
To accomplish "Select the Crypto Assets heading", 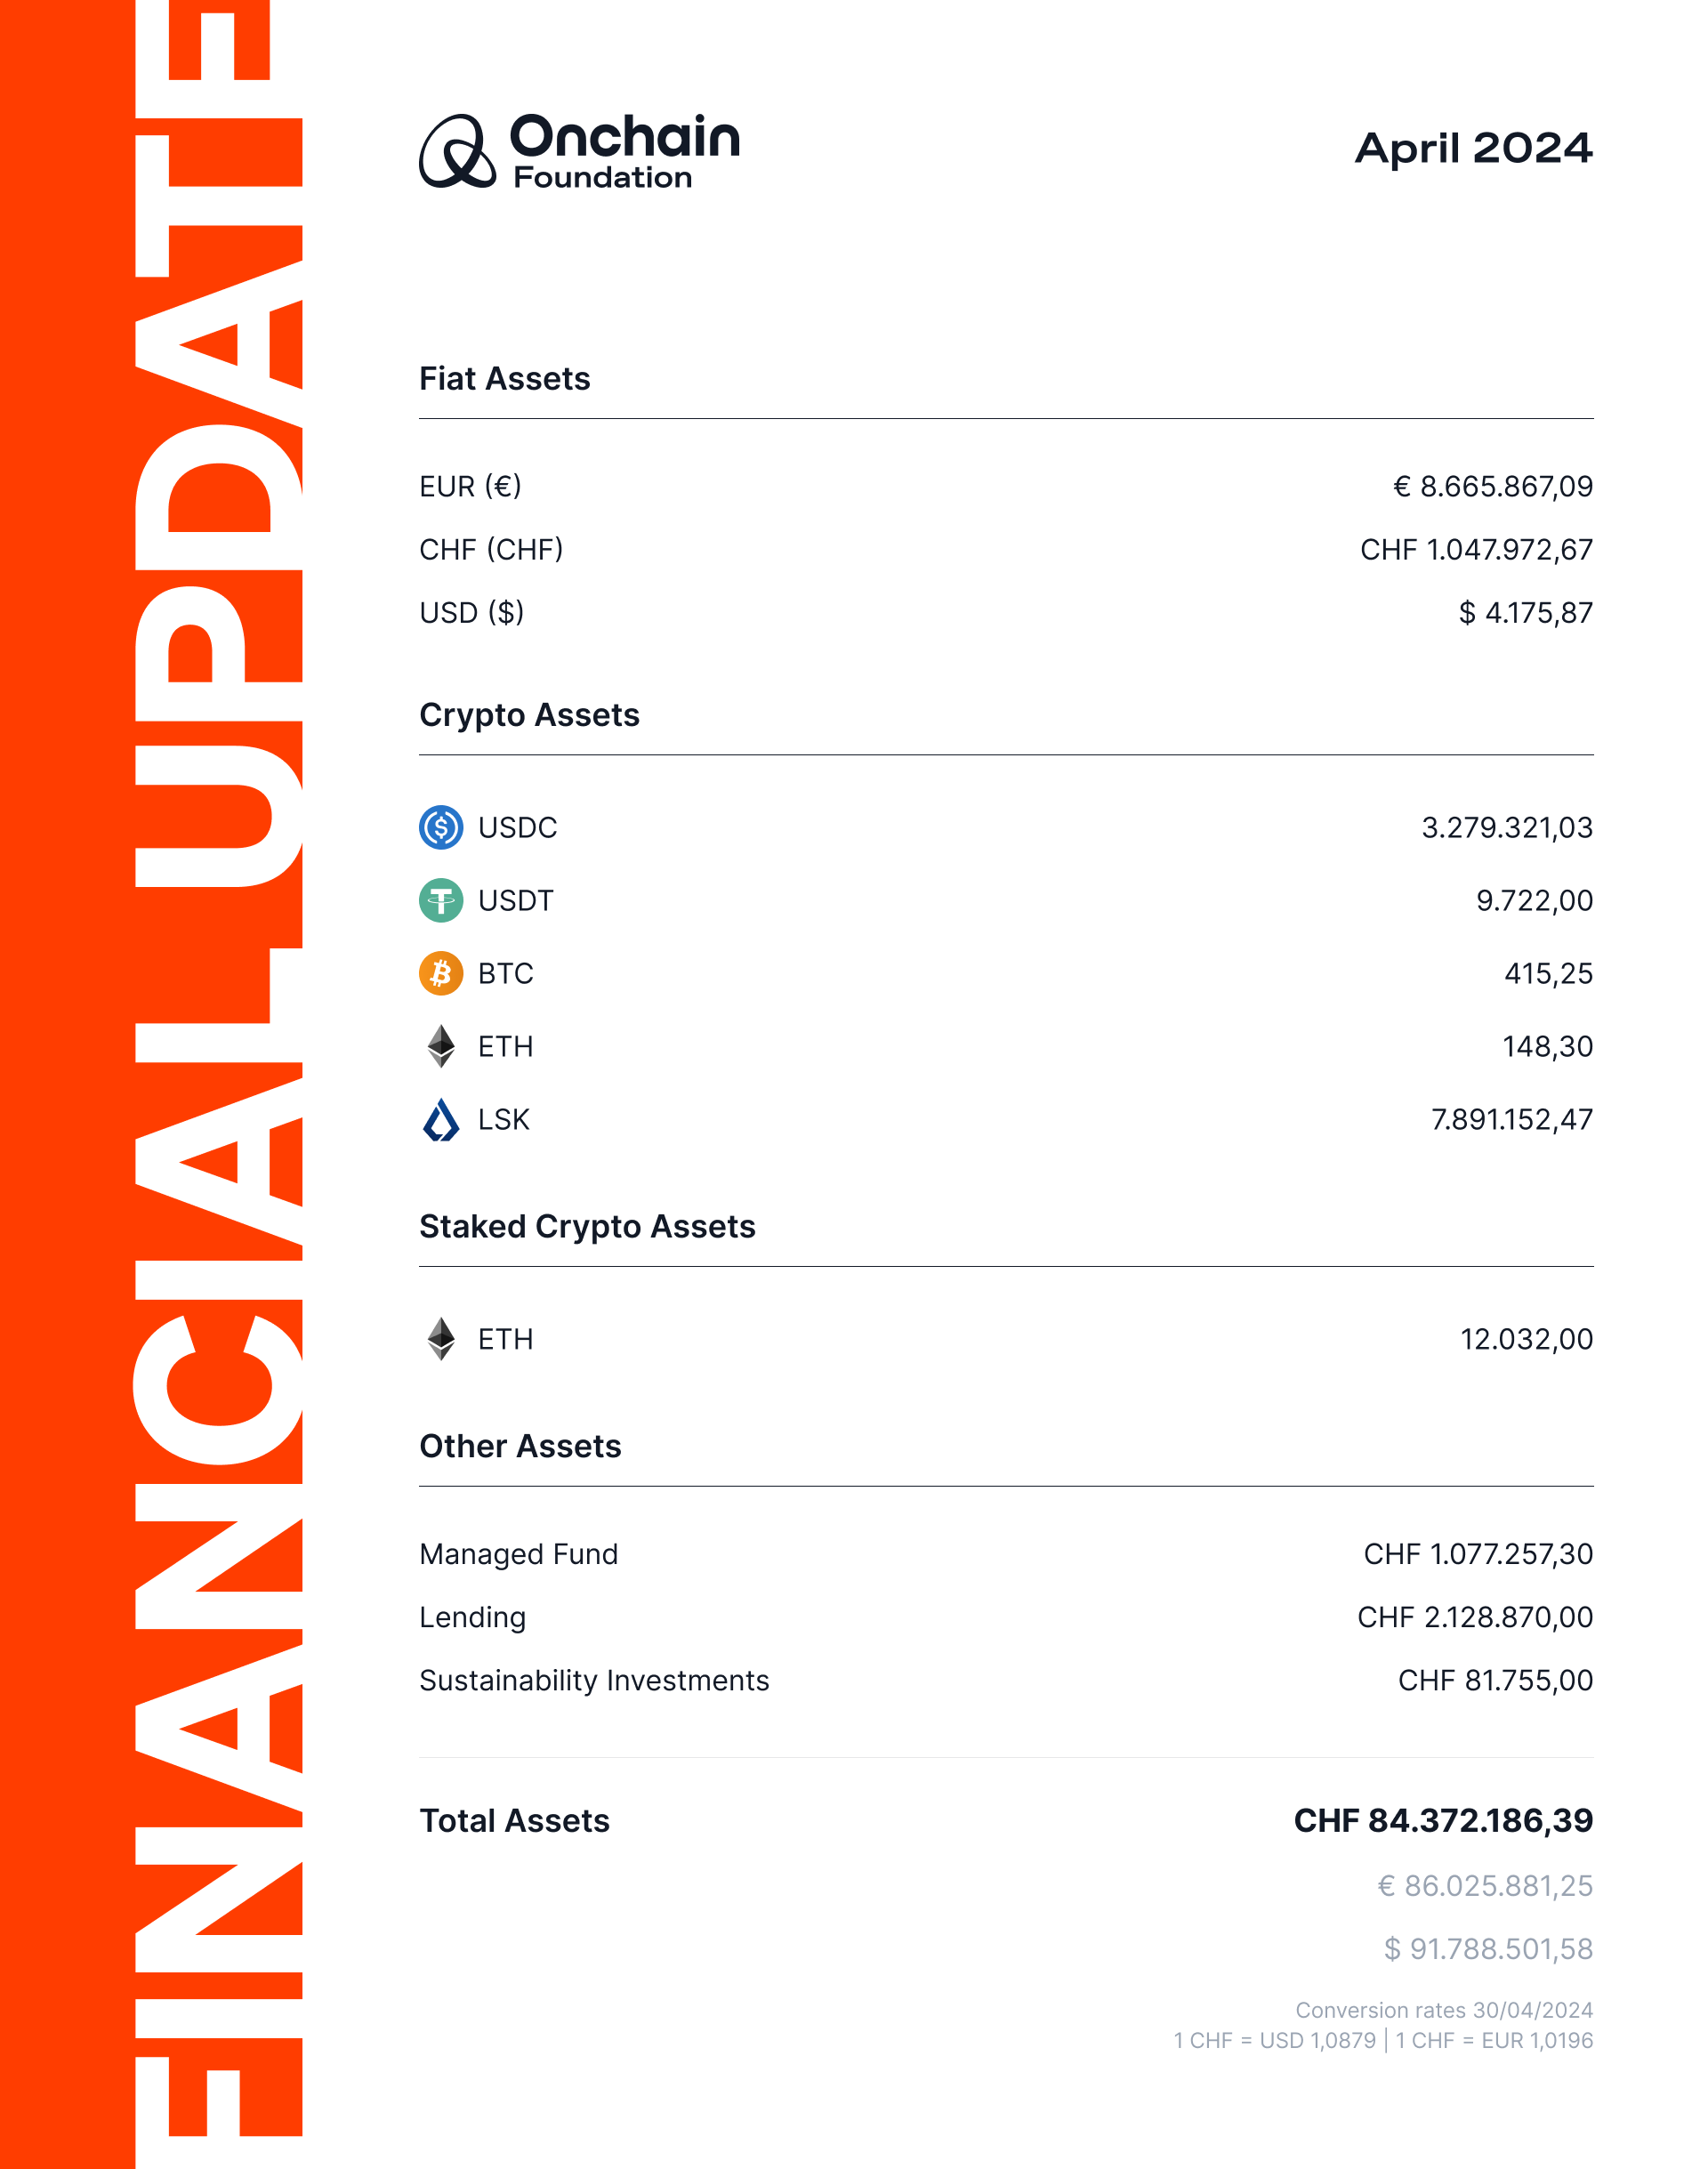I will pos(529,715).
